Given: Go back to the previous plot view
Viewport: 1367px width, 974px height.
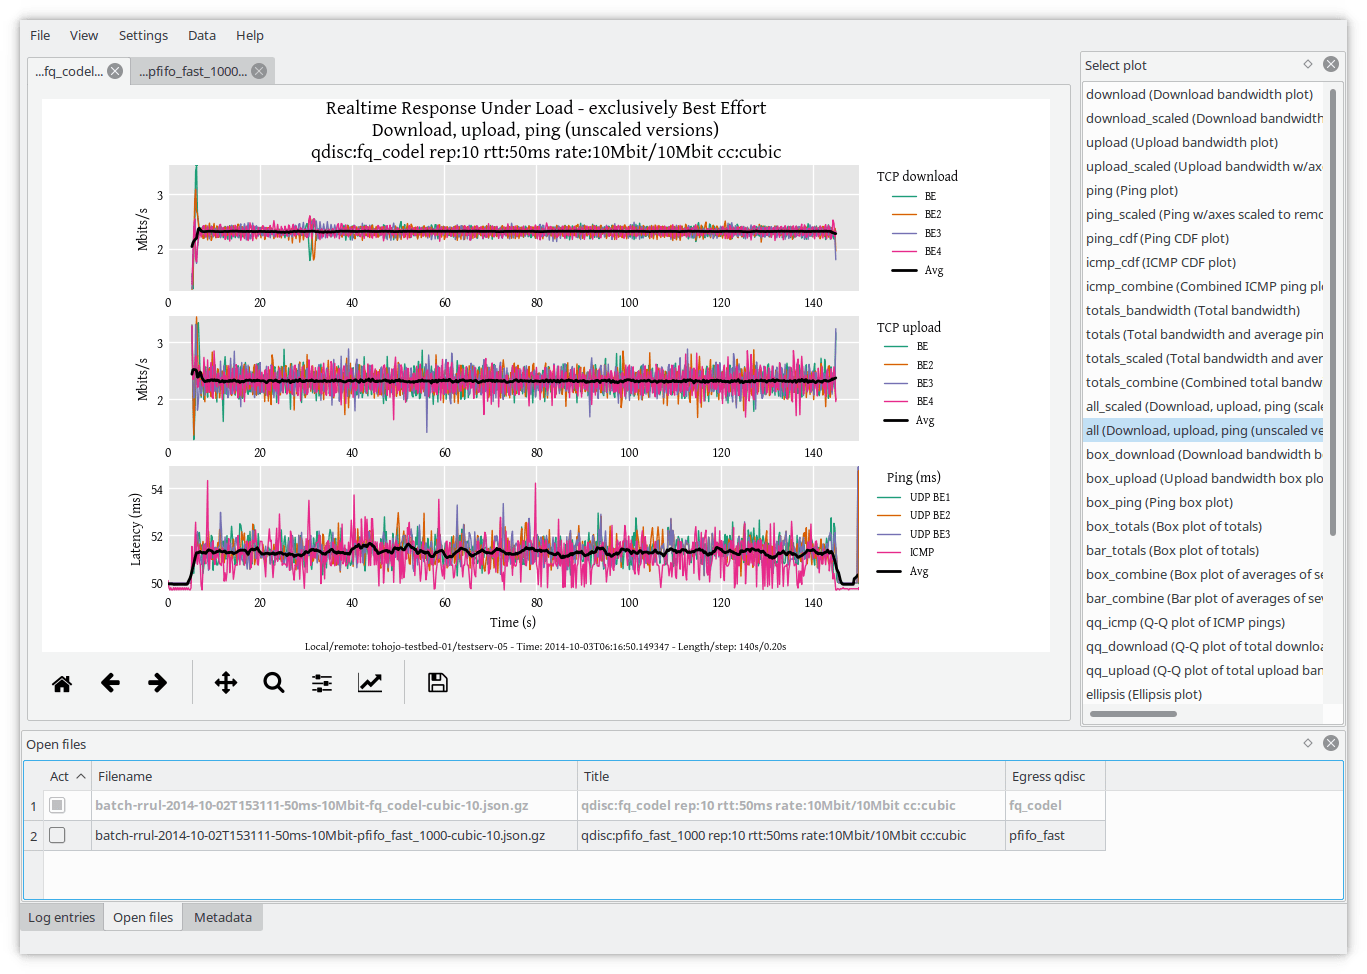Looking at the screenshot, I should [x=110, y=682].
